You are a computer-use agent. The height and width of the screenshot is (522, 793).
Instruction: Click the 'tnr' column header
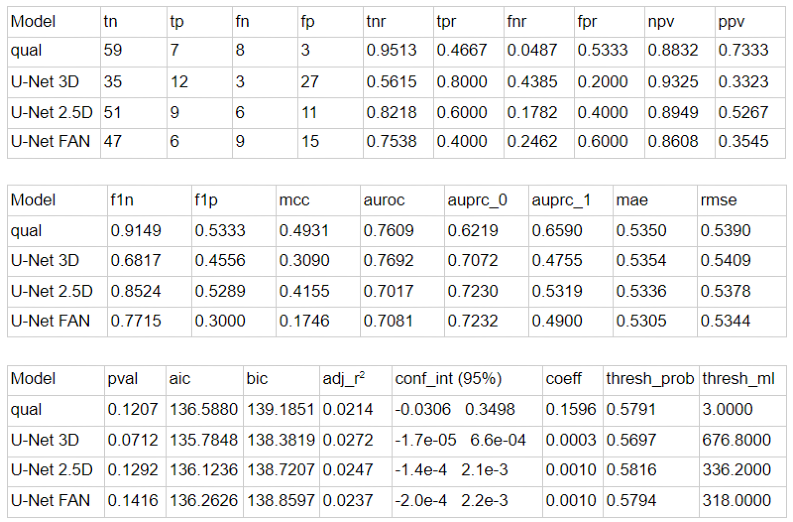tap(377, 21)
